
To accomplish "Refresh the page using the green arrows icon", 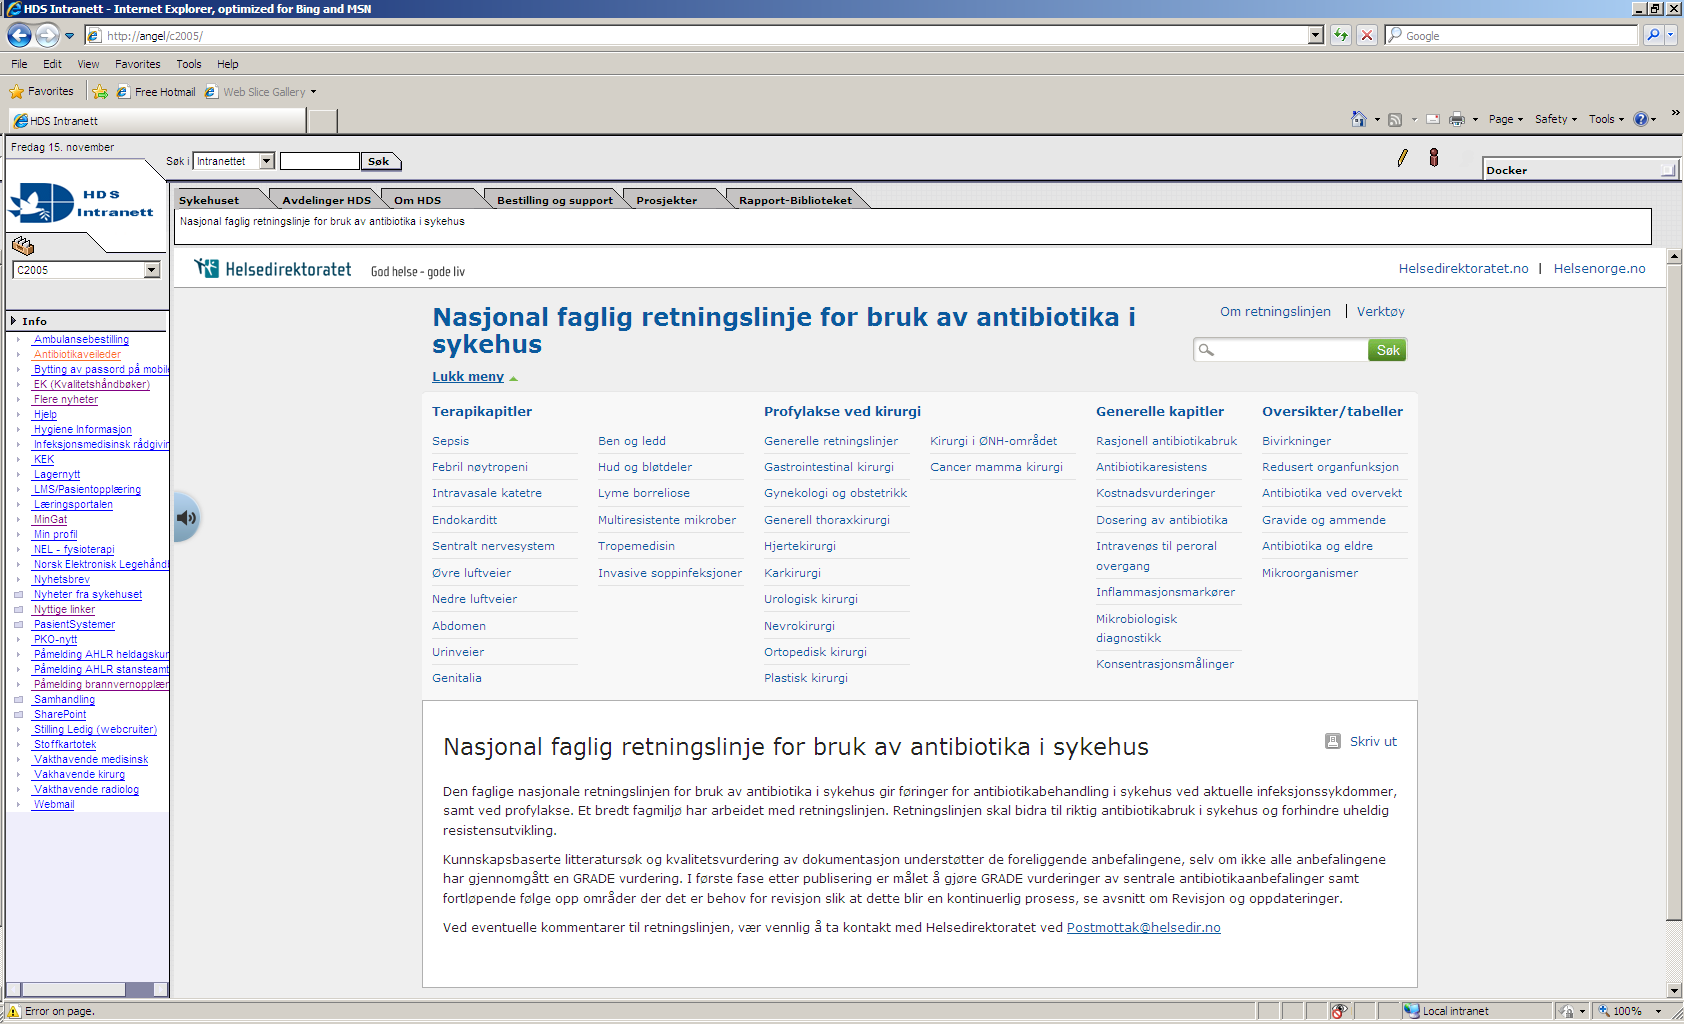I will [x=1340, y=35].
